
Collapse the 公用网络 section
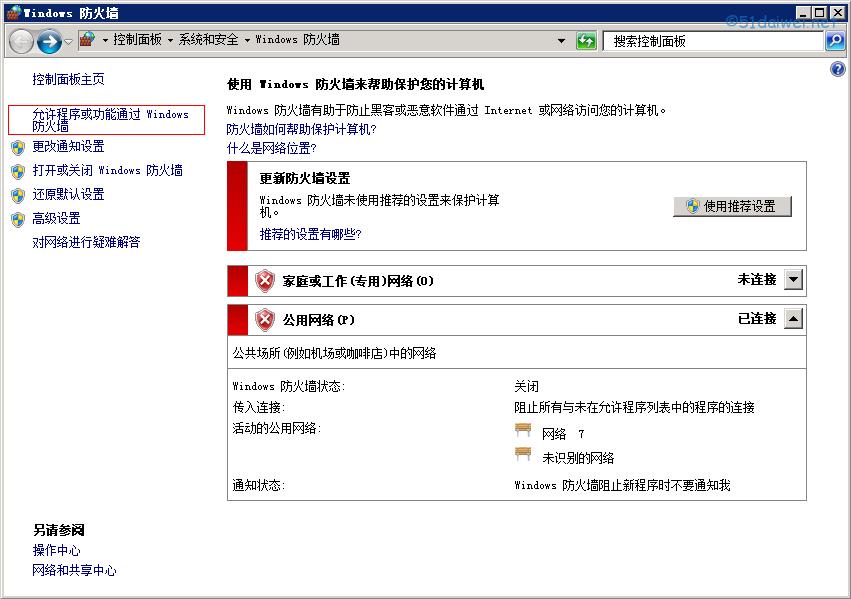coord(792,319)
